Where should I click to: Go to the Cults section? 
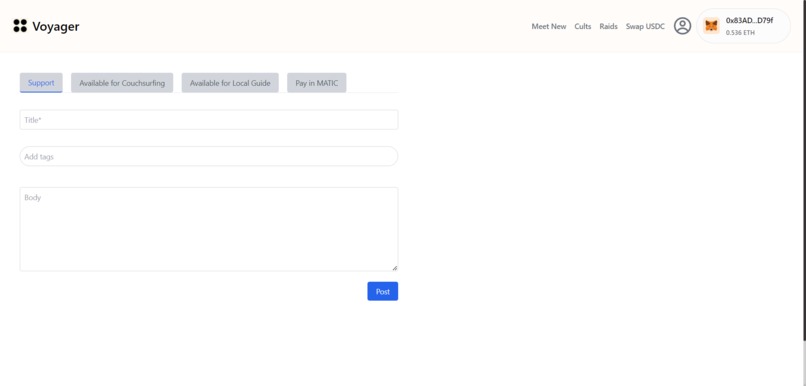coord(582,26)
